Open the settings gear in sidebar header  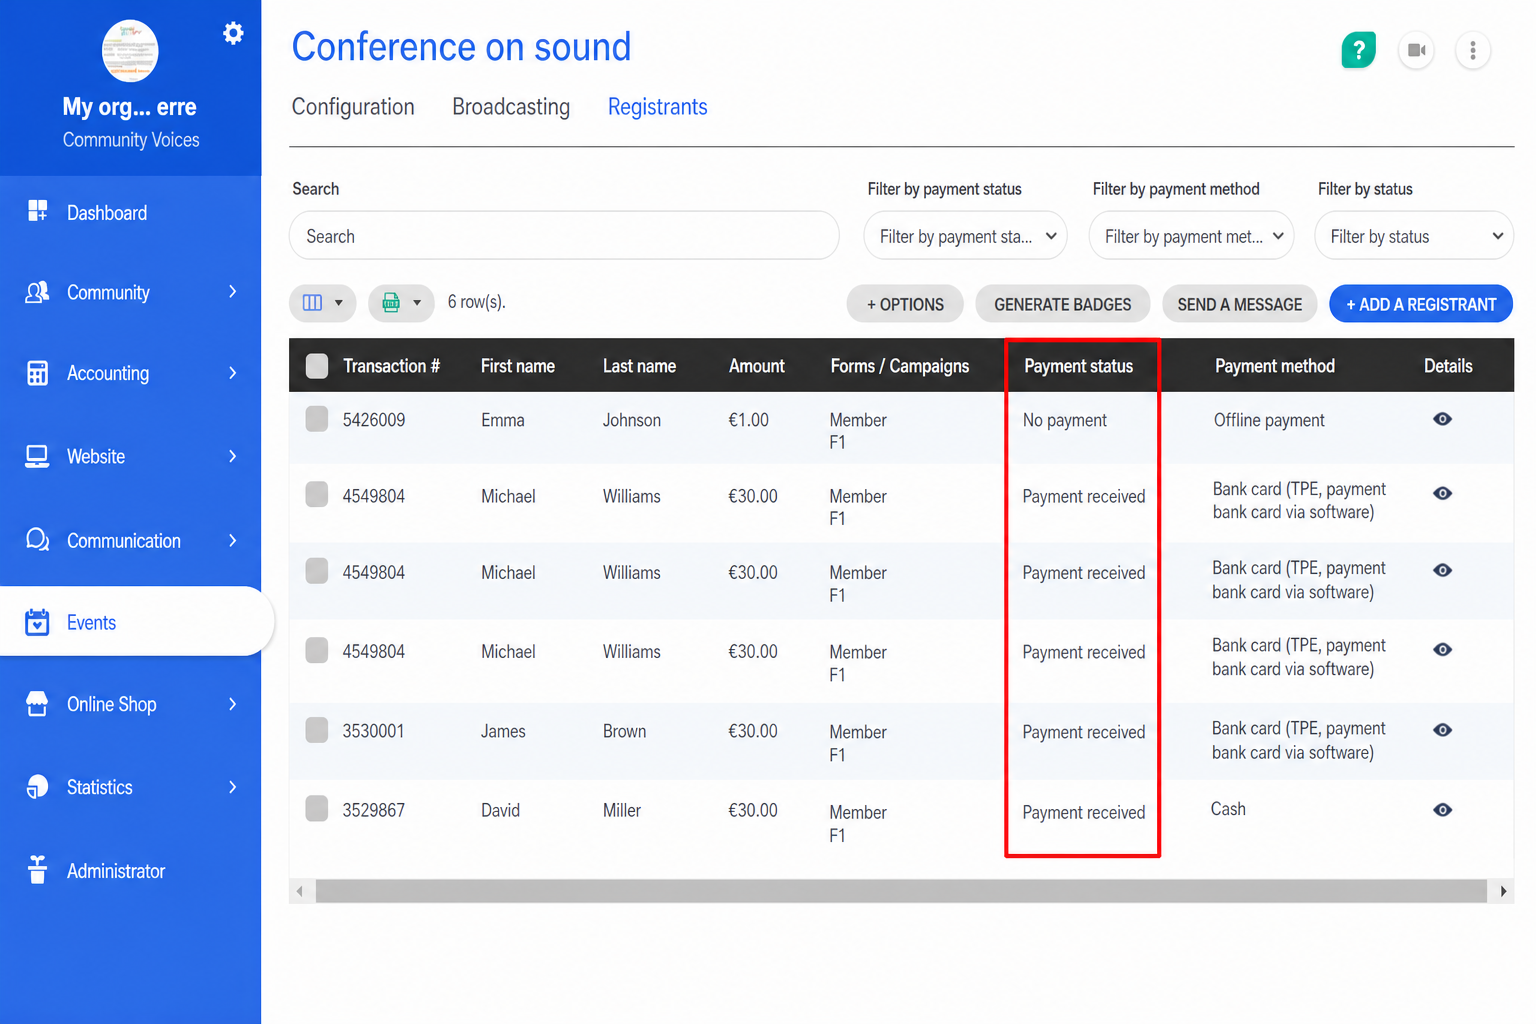[233, 33]
